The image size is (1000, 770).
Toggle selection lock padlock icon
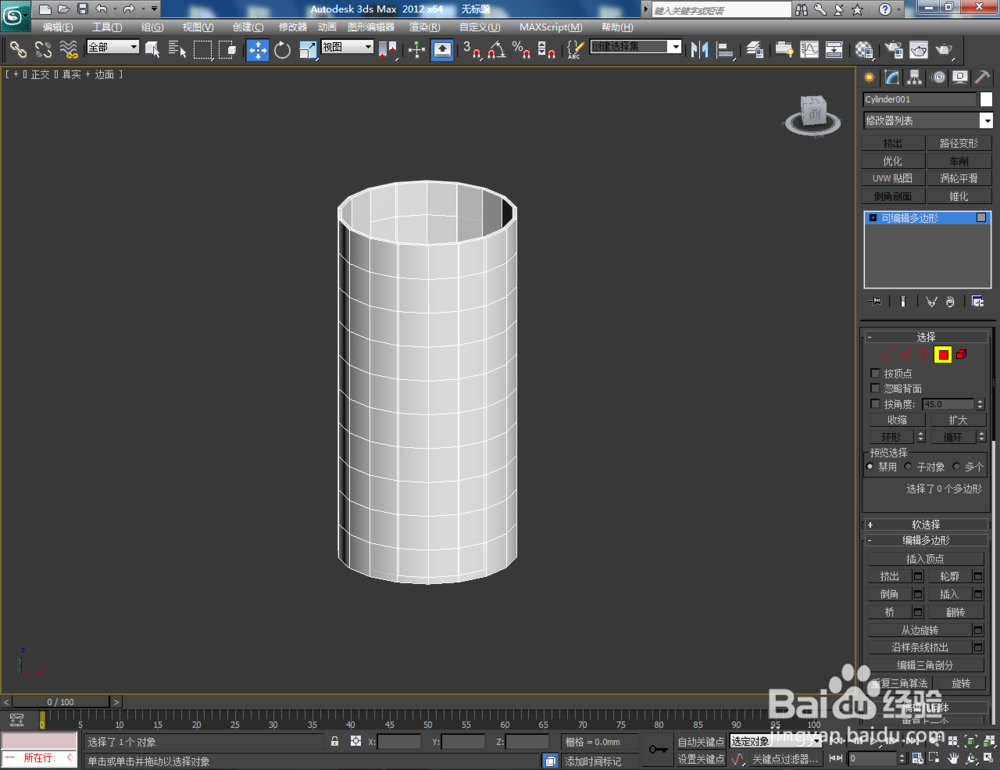pos(335,741)
